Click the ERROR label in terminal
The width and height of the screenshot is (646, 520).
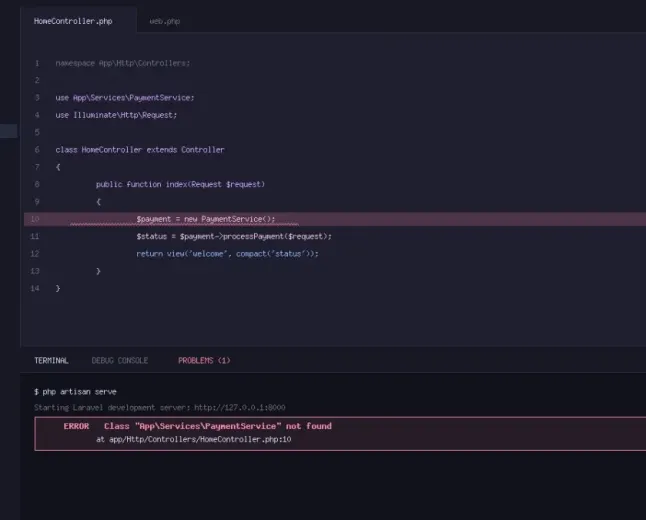76,426
